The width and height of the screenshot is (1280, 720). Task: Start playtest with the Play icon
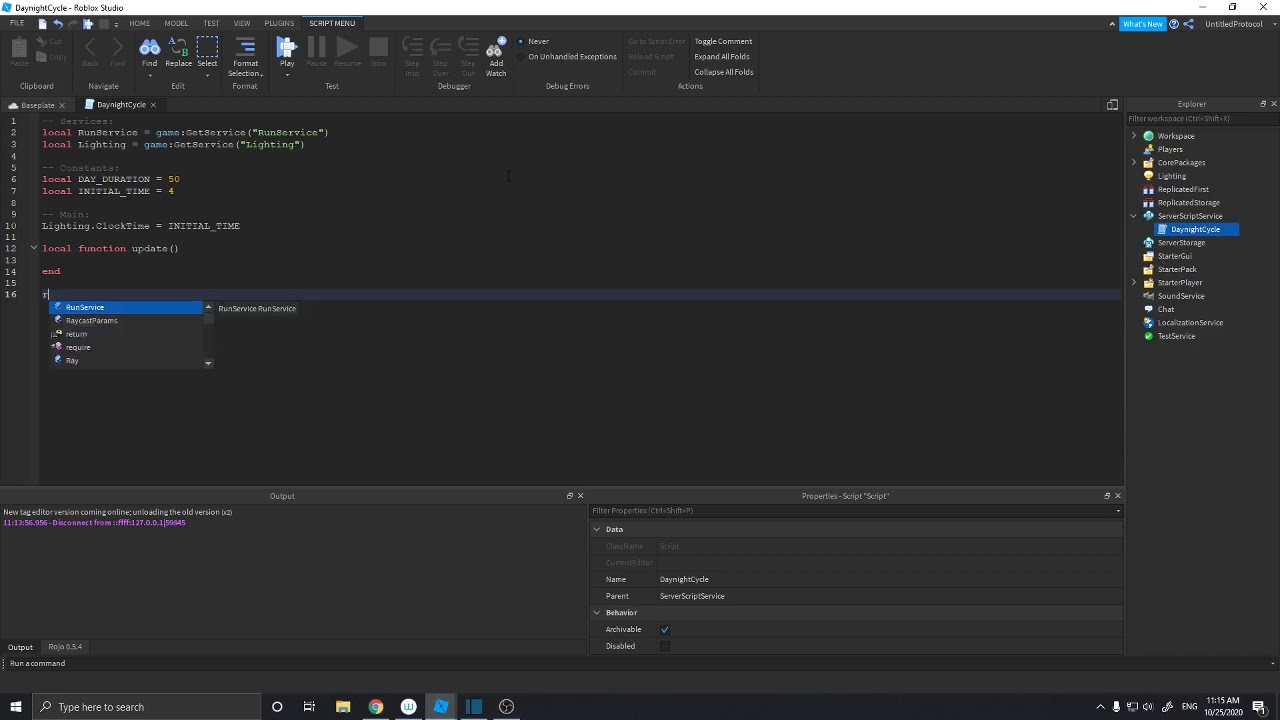(287, 47)
